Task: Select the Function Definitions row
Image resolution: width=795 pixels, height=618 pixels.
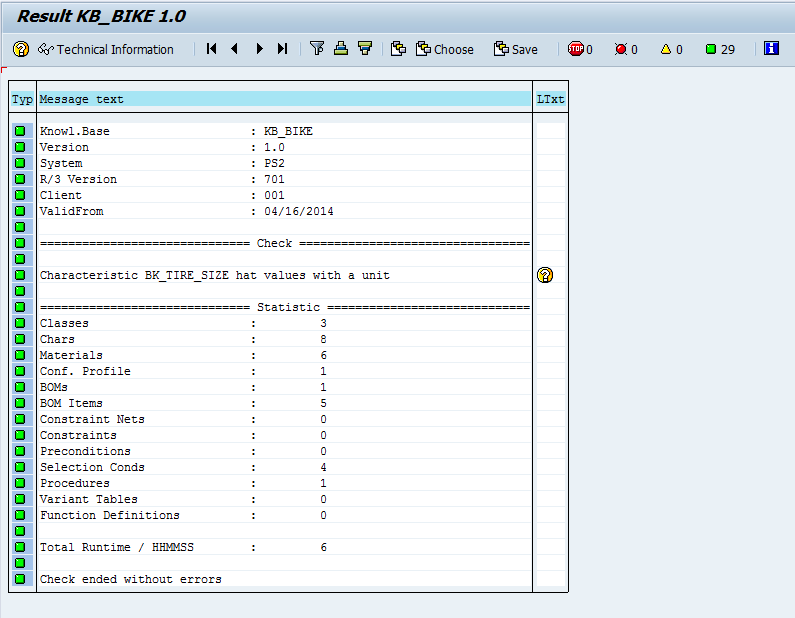Action: coord(284,515)
